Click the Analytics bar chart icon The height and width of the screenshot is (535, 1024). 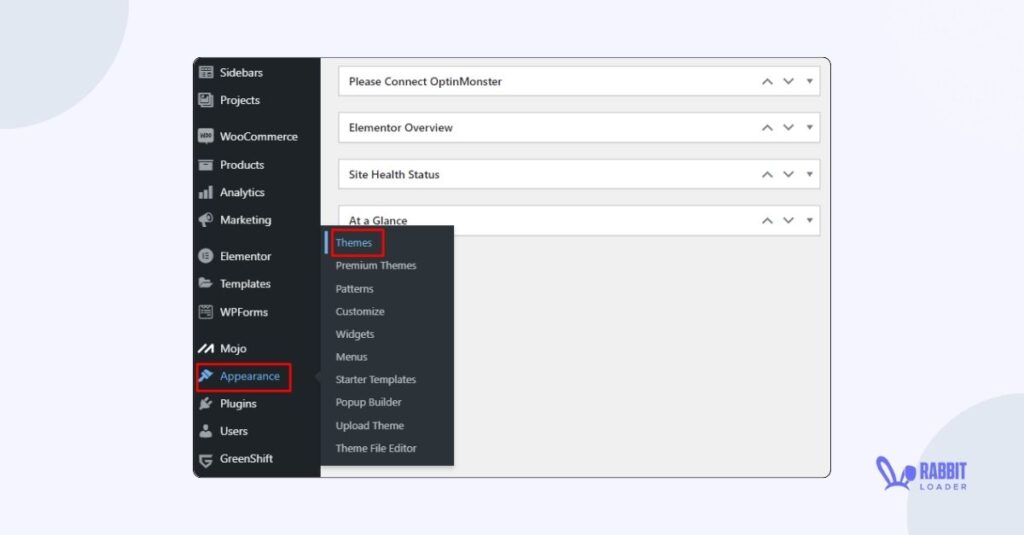pyautogui.click(x=206, y=192)
